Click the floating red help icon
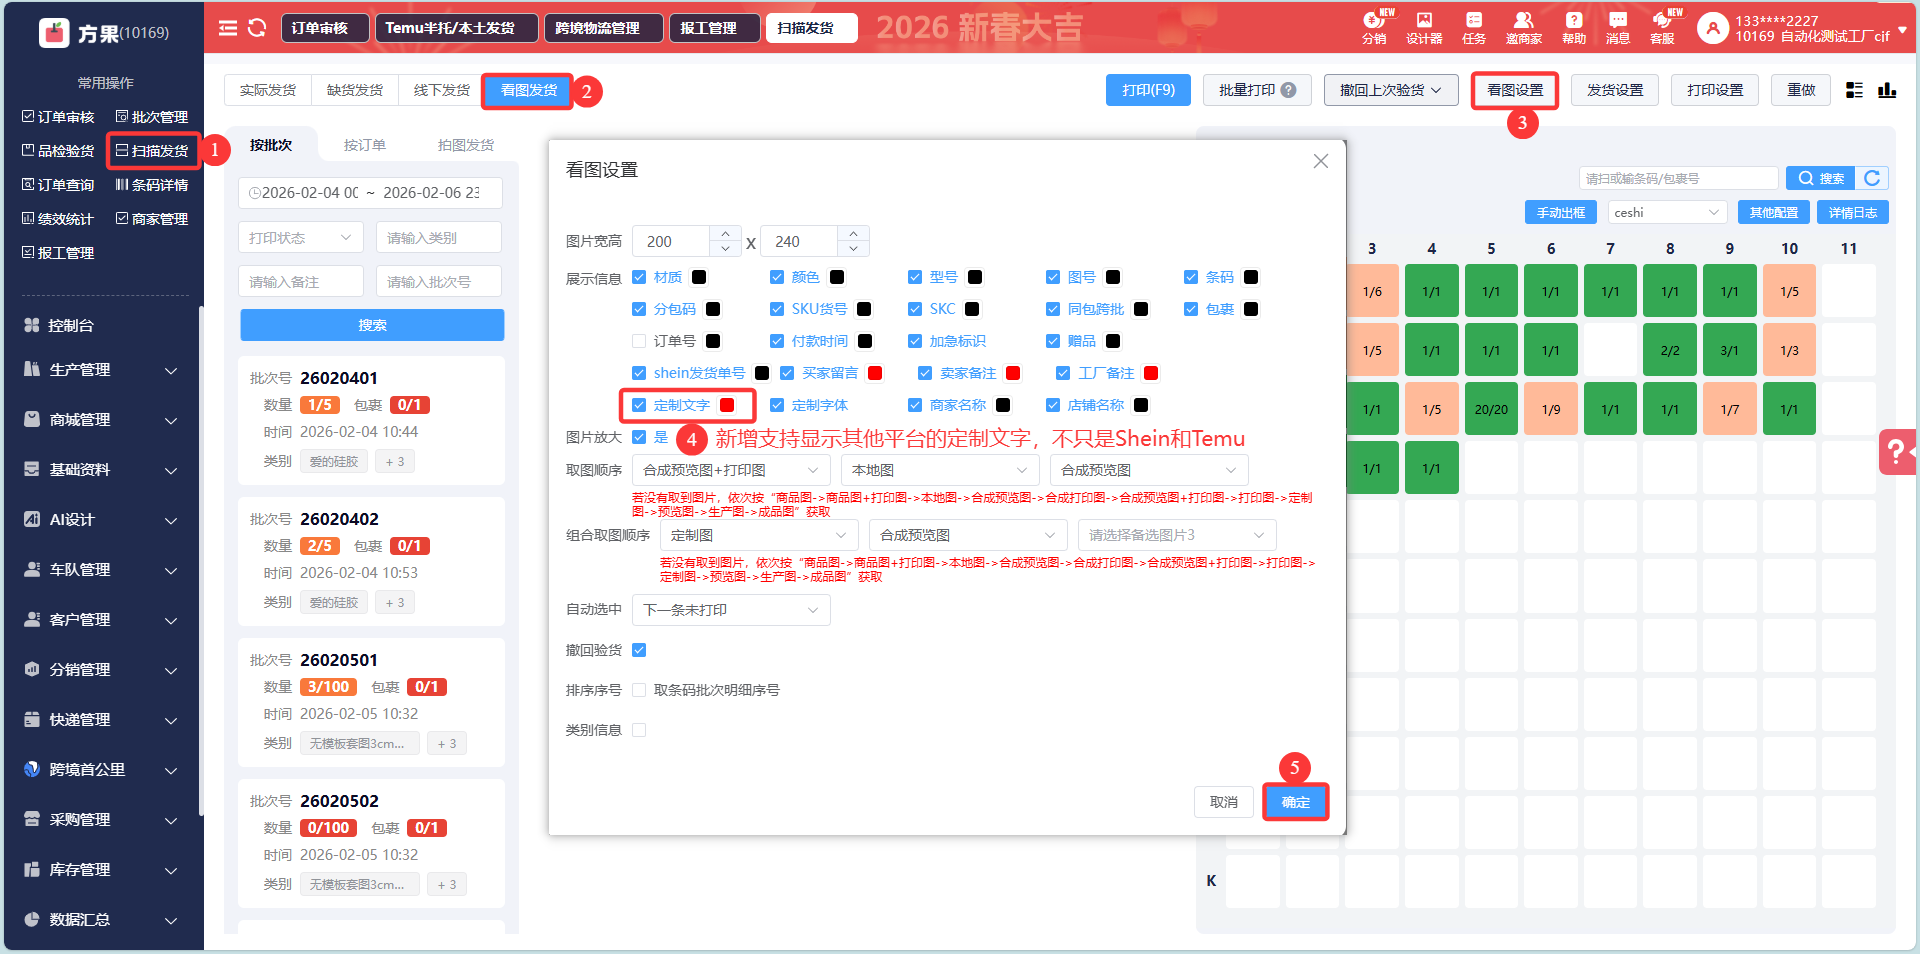 click(1897, 452)
